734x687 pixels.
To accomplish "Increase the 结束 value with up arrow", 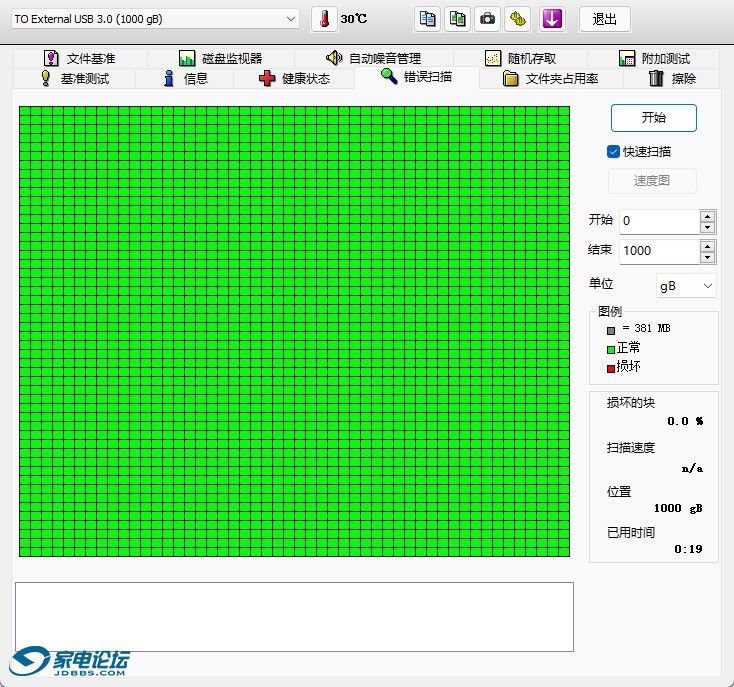I will 707,246.
